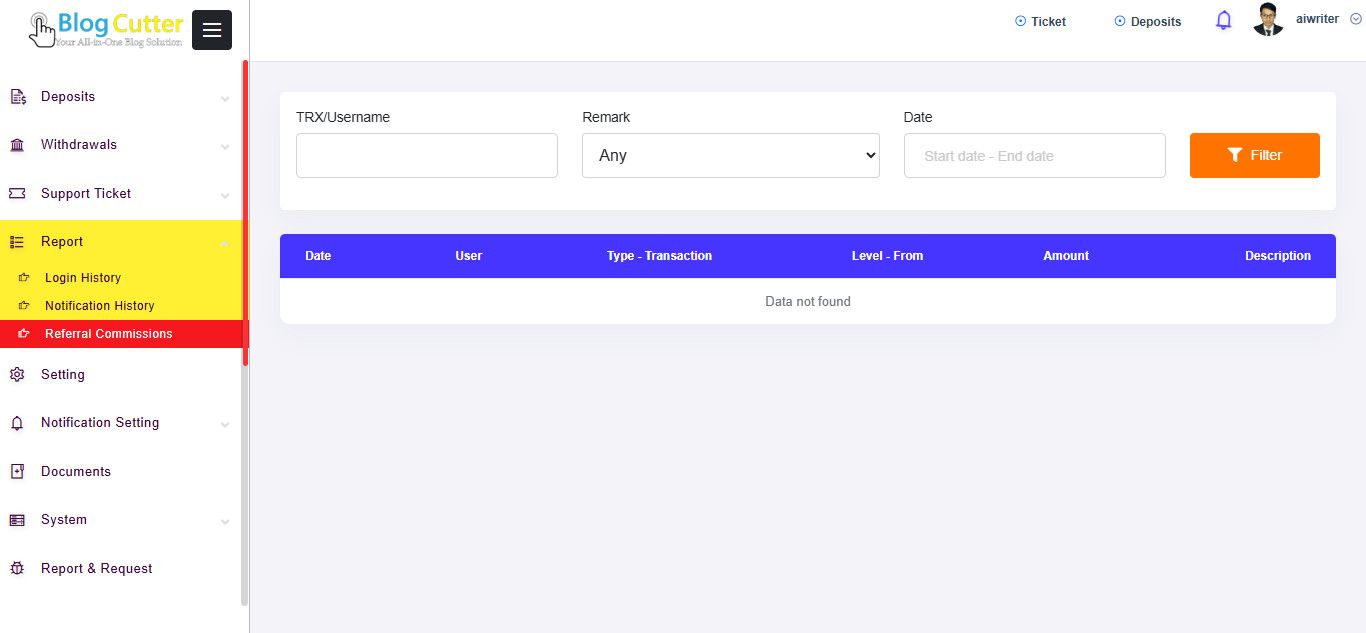The image size is (1366, 633).
Task: Collapse the Report menu section
Action: point(225,242)
